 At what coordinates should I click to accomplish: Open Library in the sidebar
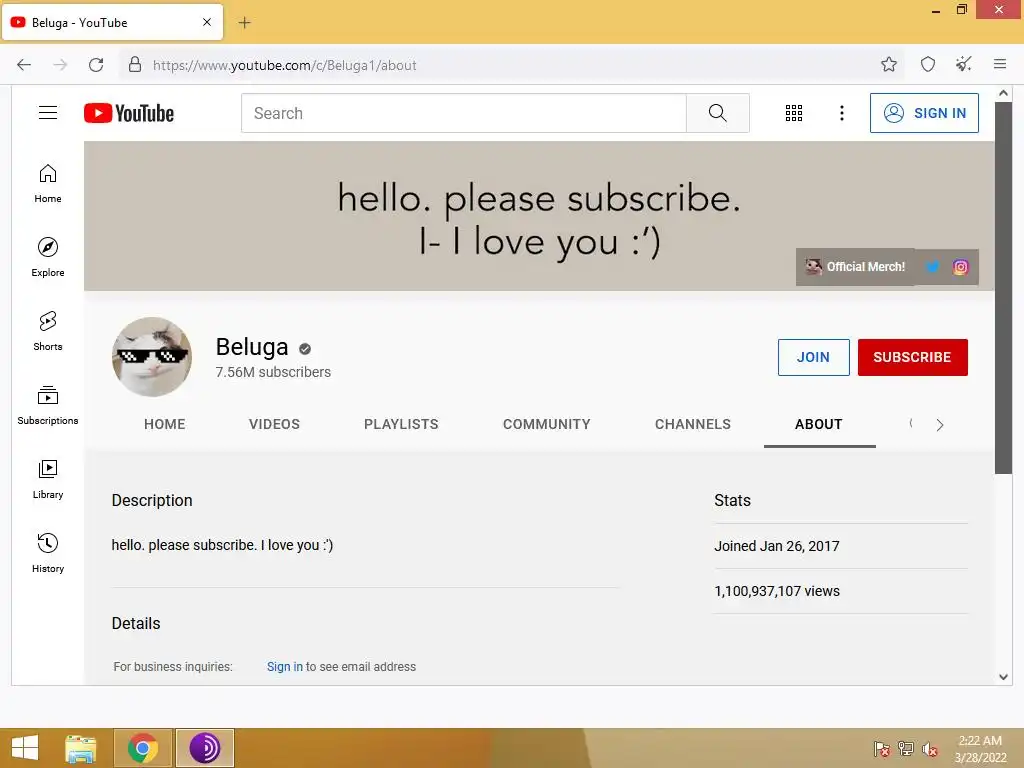point(48,479)
